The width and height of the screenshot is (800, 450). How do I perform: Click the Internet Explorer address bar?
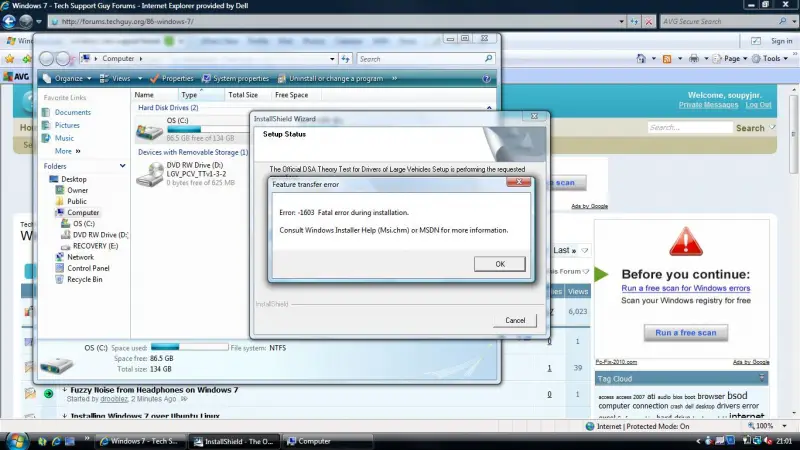[334, 21]
